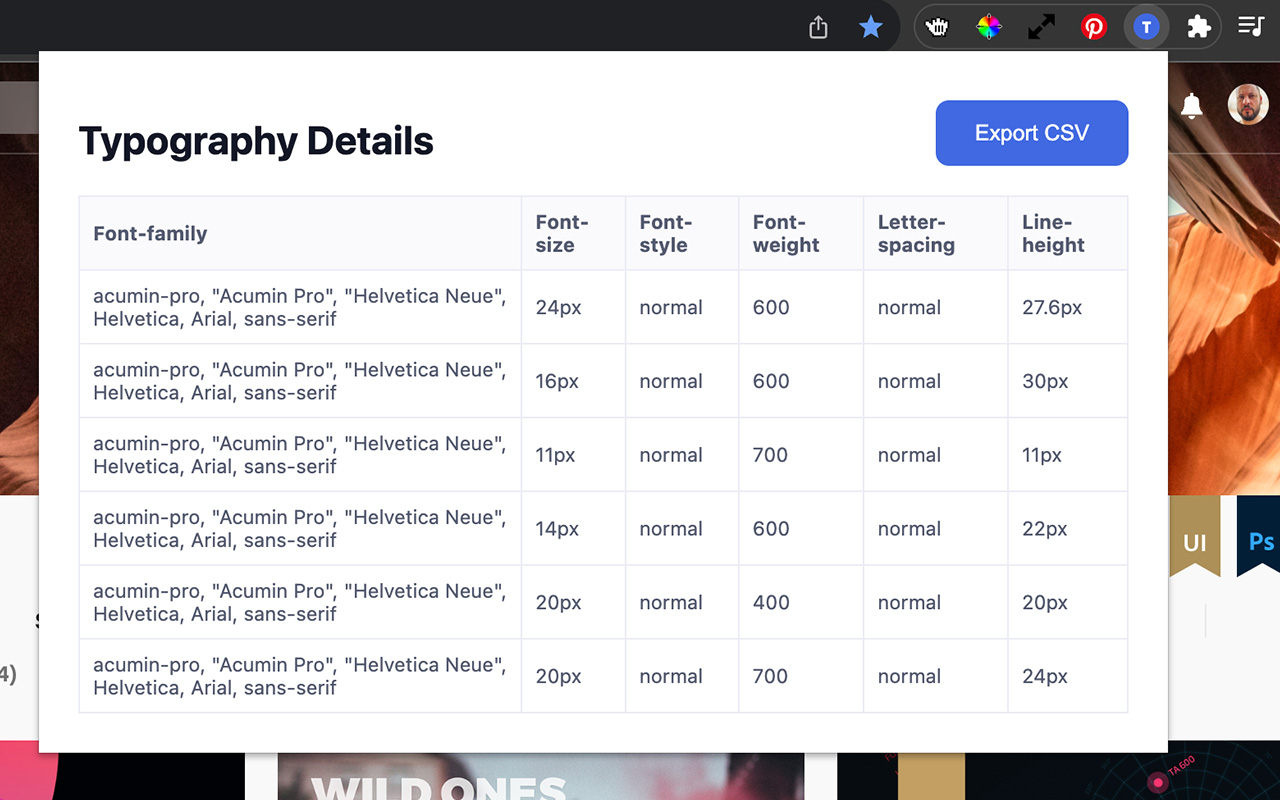Open the profile avatar on the page
1280x800 pixels.
click(x=1248, y=104)
